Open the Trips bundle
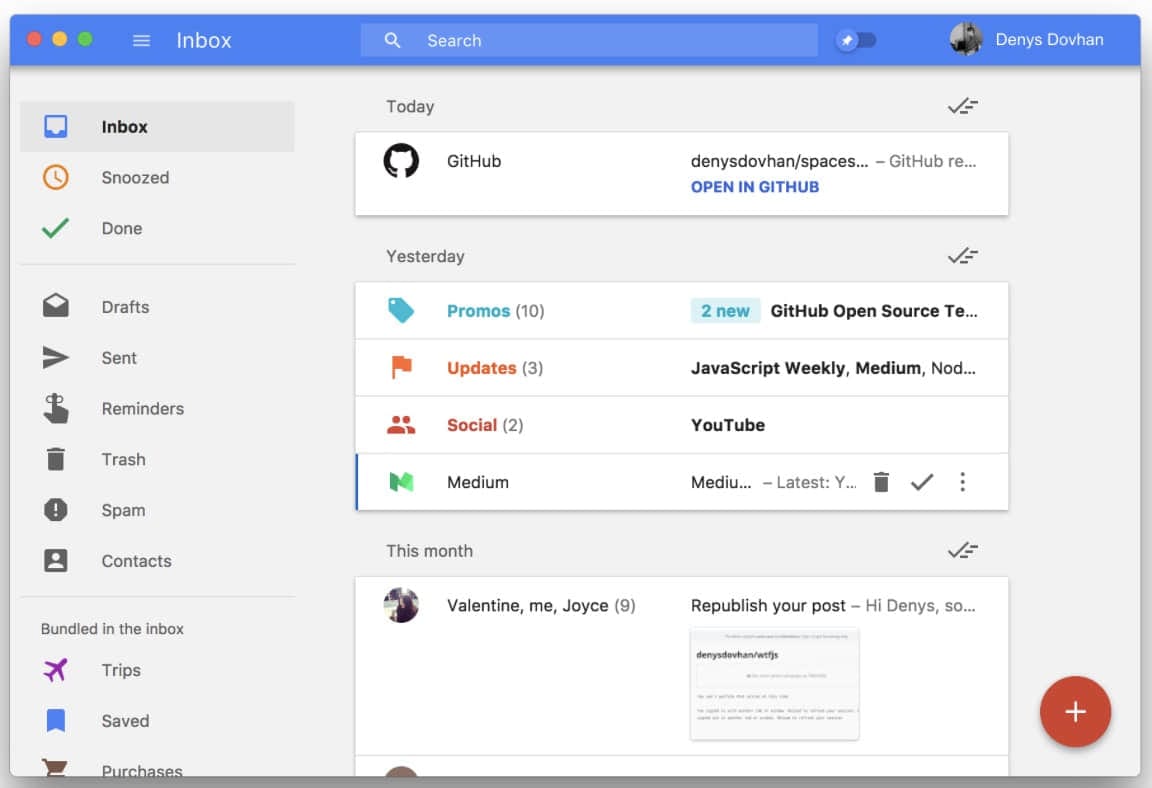 [157, 670]
